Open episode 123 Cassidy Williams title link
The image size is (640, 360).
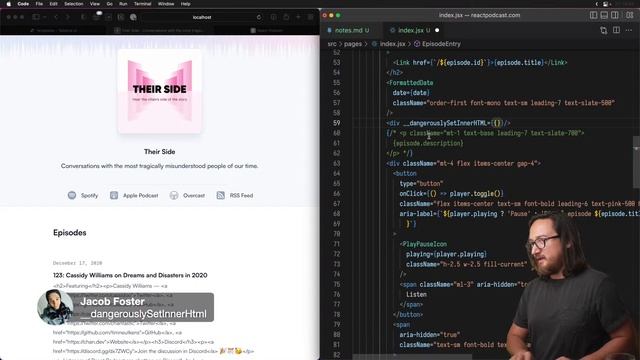(x=130, y=275)
